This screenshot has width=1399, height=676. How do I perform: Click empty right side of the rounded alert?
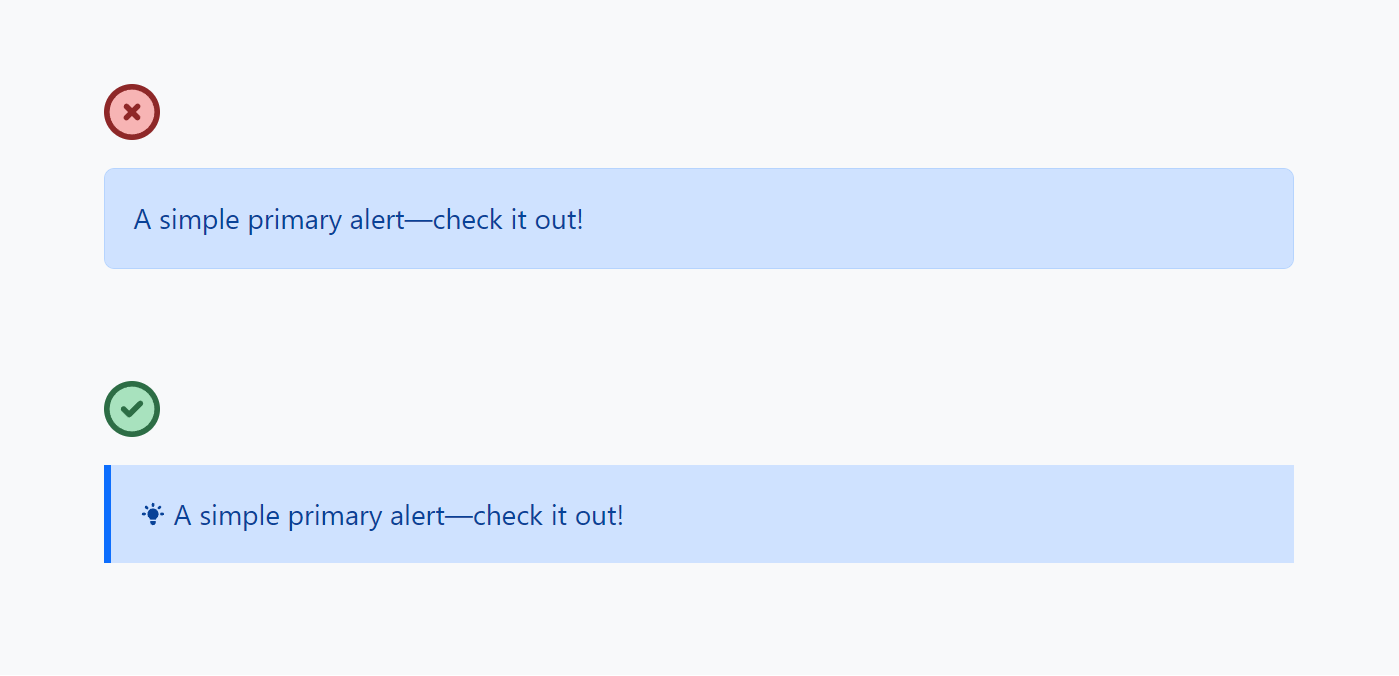coord(1000,219)
